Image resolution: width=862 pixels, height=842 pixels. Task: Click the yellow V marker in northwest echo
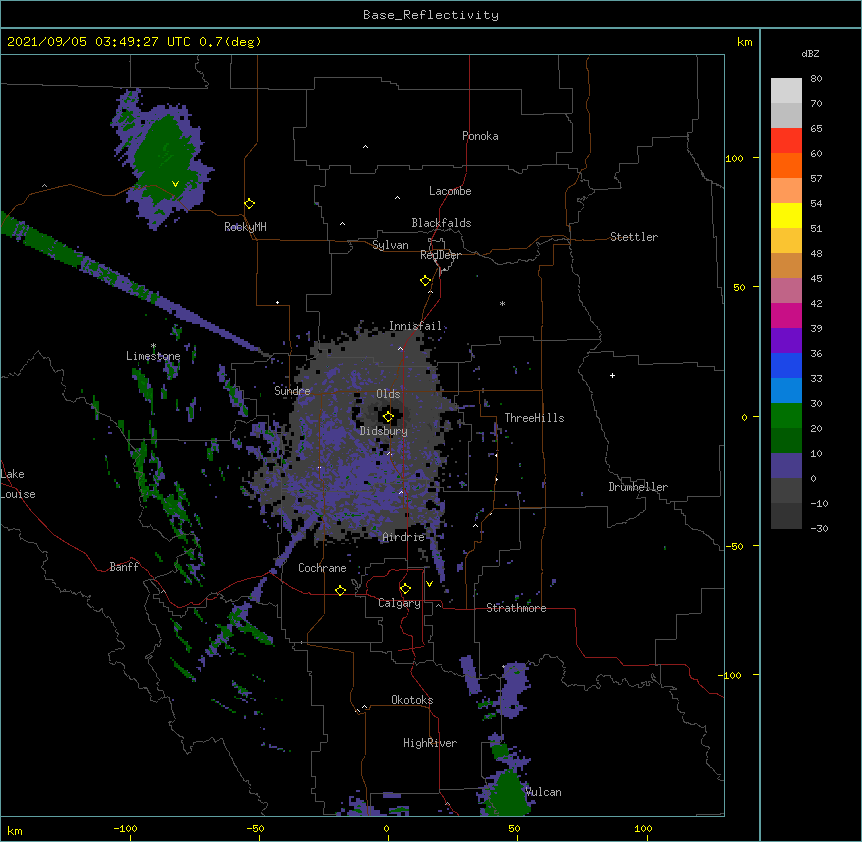point(175,184)
